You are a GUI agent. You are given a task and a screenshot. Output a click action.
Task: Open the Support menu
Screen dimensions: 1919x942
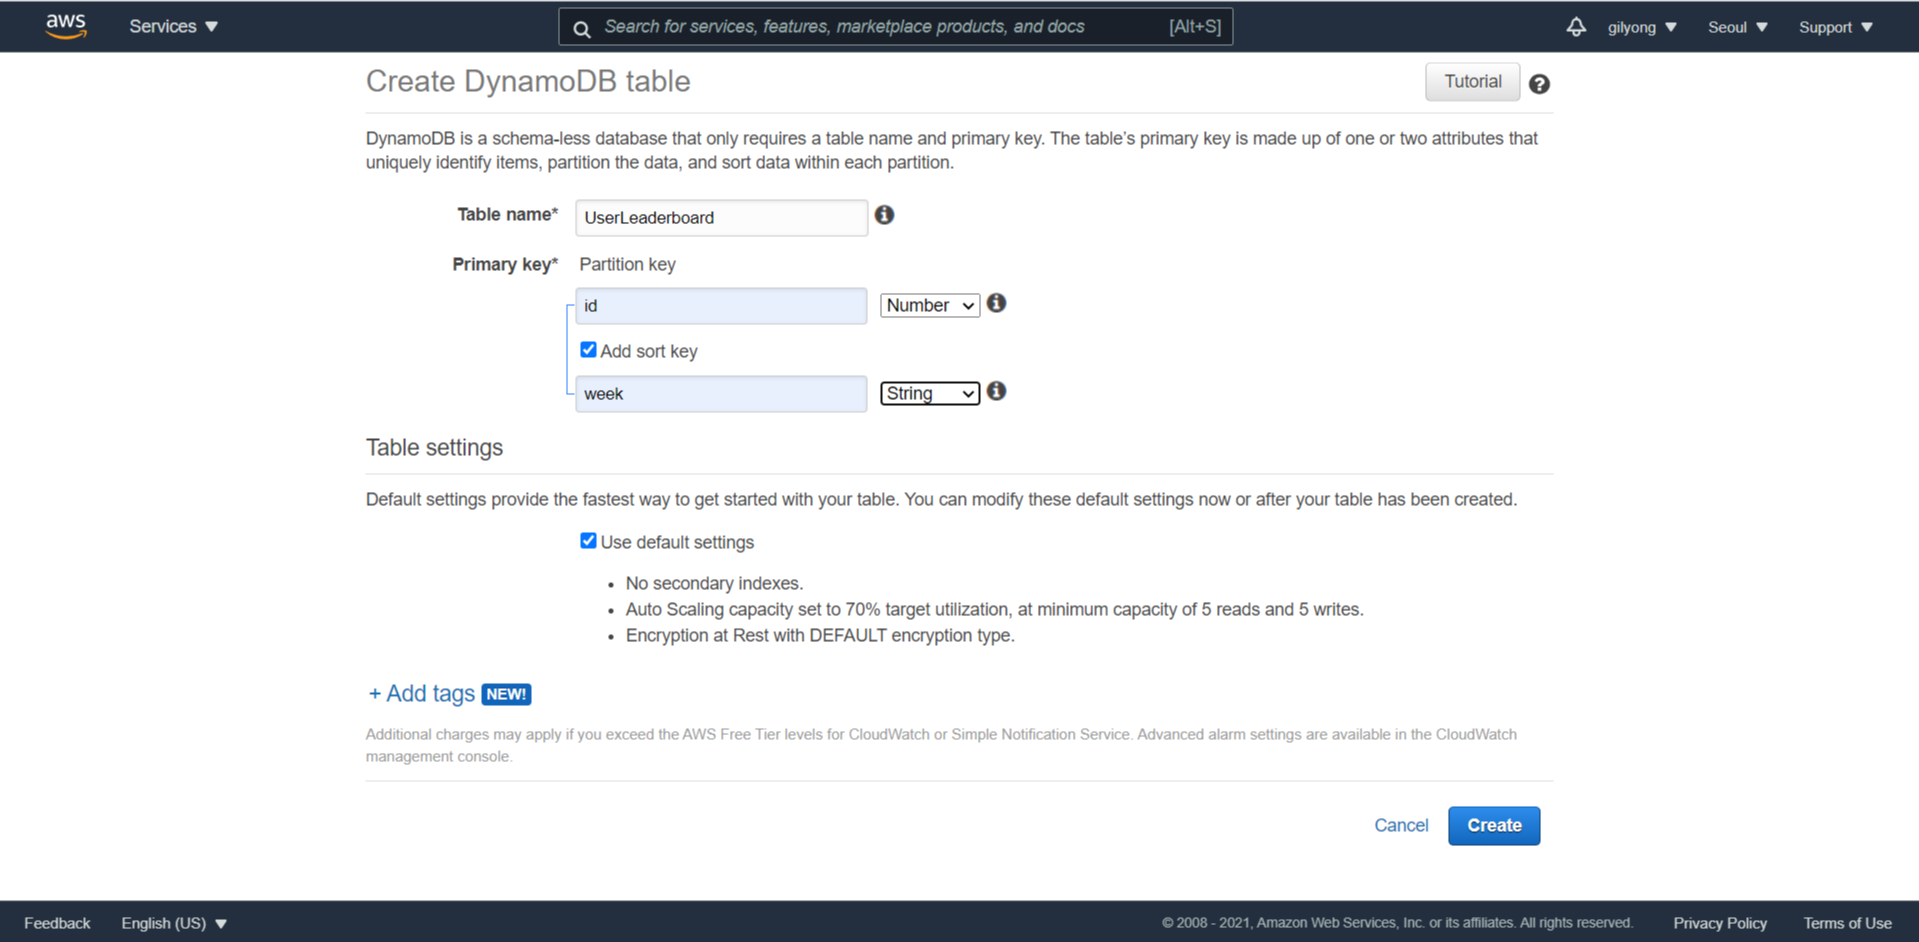tap(1835, 27)
